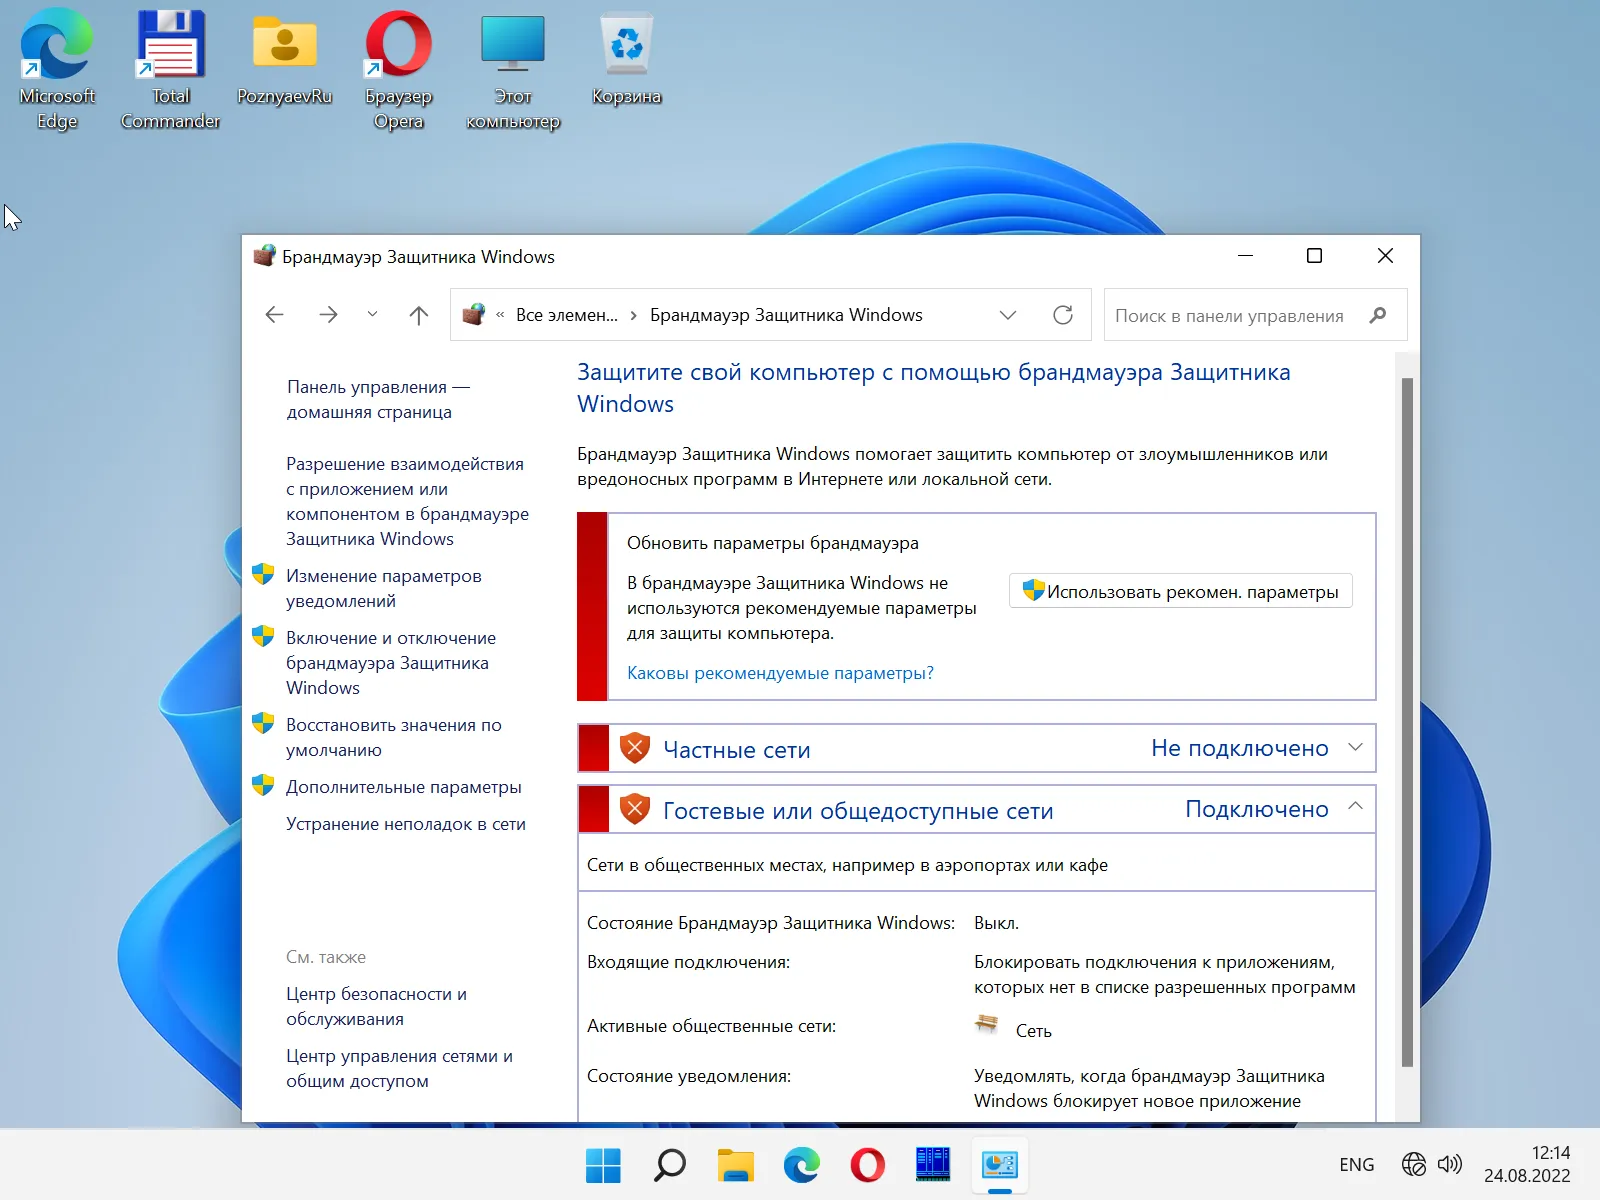
Task: Click 'Брандмауэр Защитника Windows' breadcrumb
Action: click(x=786, y=315)
